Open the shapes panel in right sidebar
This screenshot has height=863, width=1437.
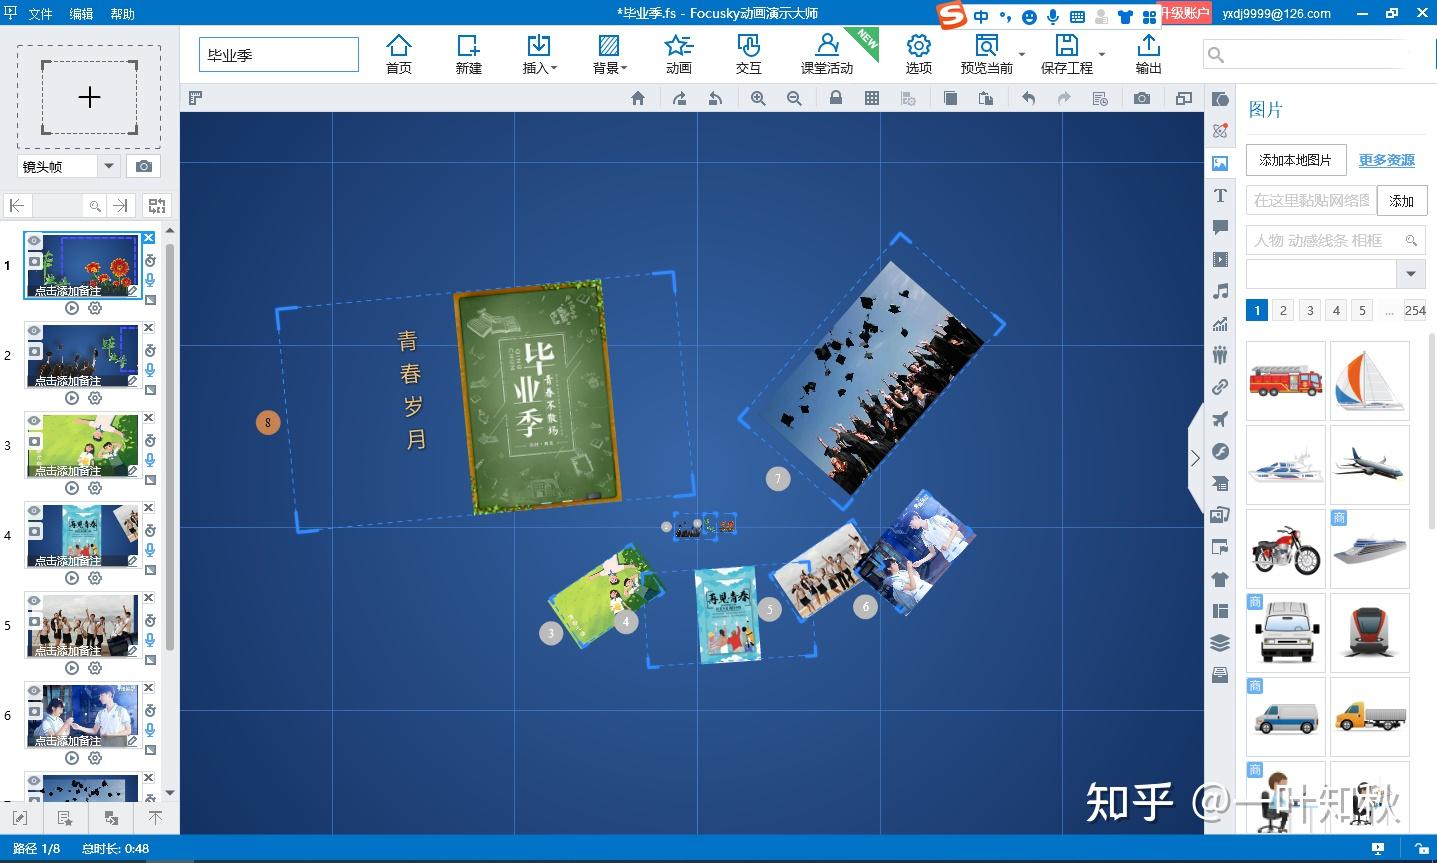coord(1220,99)
